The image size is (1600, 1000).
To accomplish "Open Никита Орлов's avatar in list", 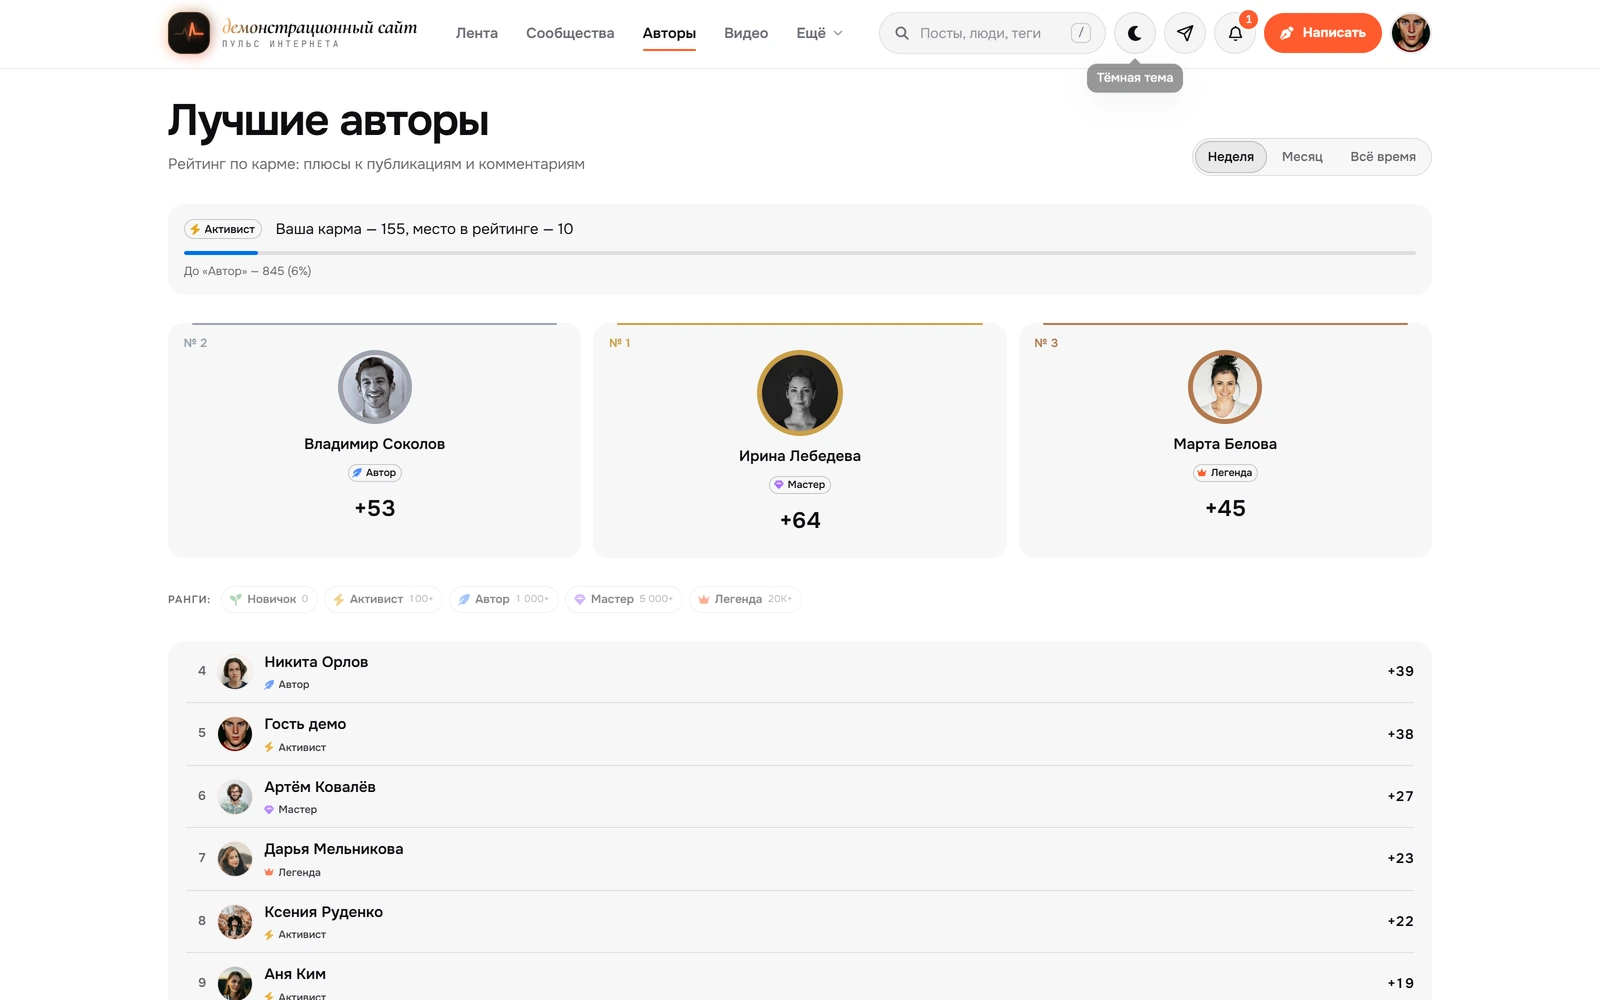I will point(235,672).
